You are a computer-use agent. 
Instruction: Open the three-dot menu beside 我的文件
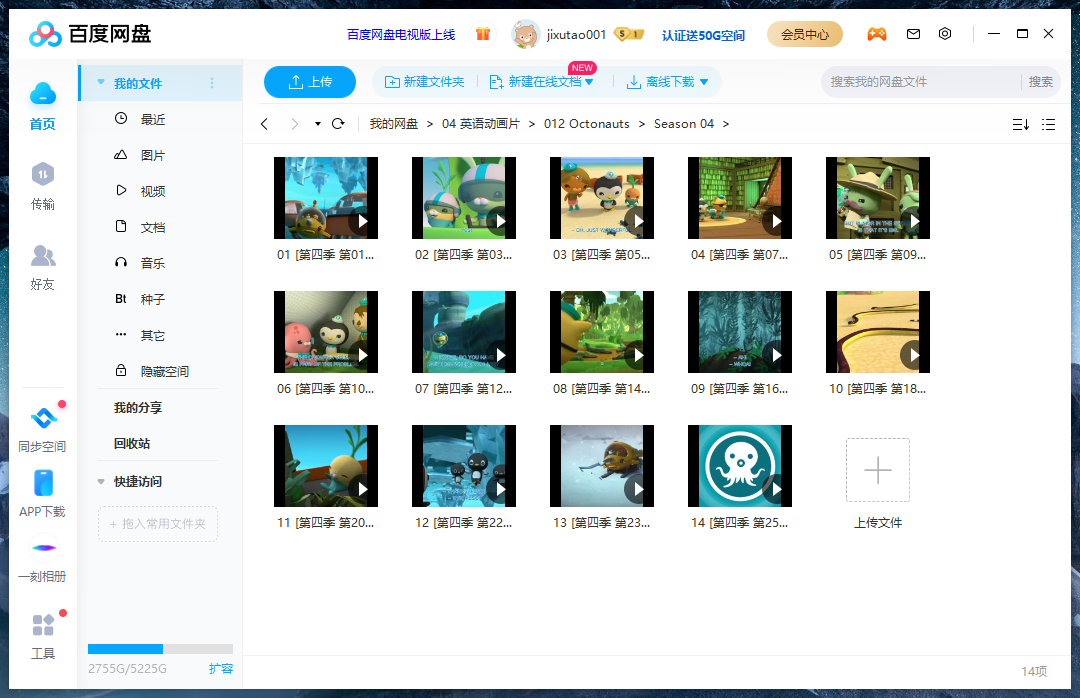coord(212,83)
